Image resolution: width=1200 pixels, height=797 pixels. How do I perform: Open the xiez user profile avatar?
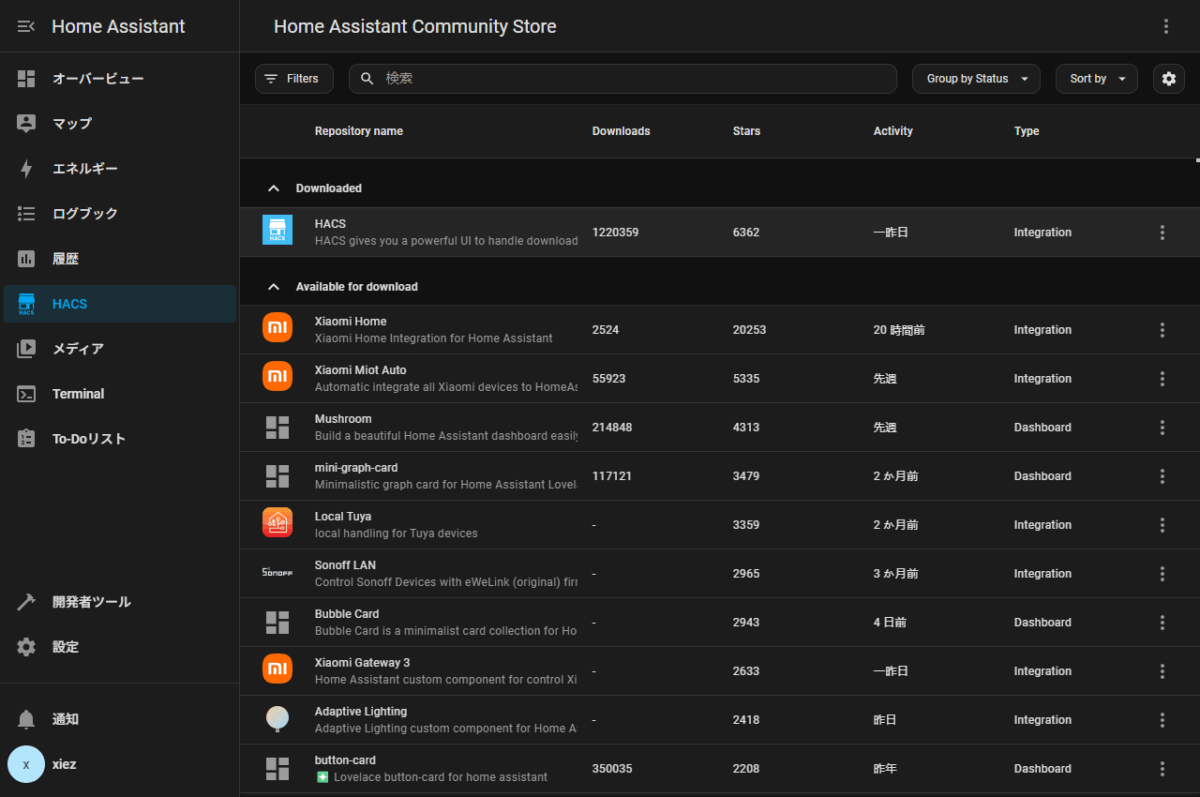pyautogui.click(x=26, y=764)
